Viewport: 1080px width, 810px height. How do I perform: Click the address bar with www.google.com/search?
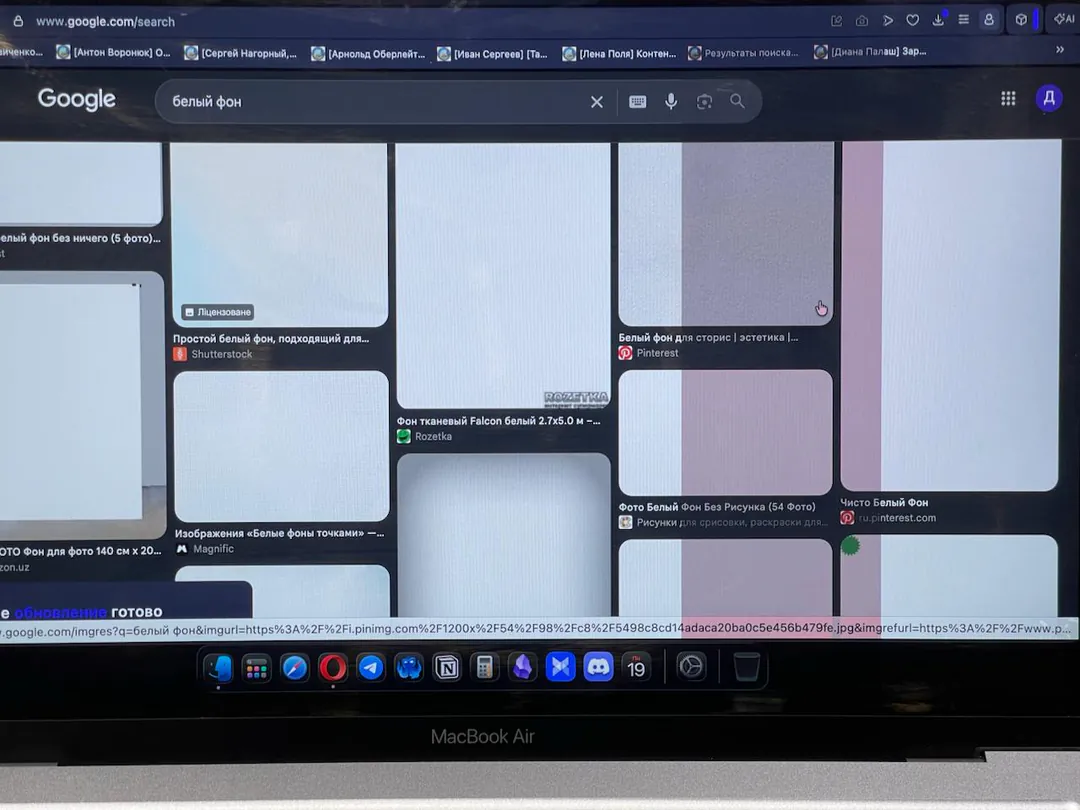click(x=105, y=21)
